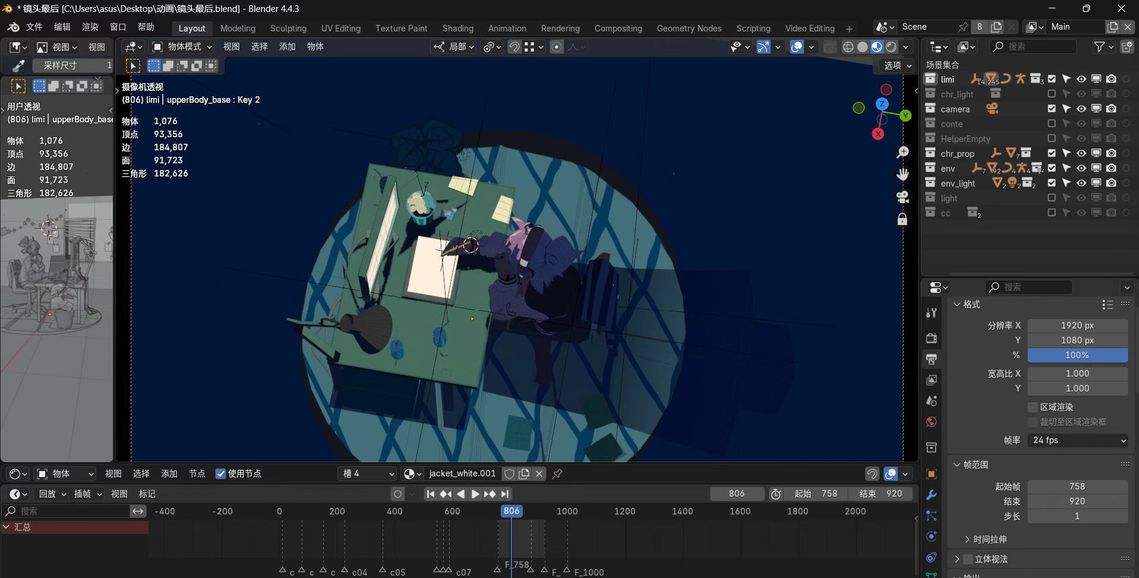Hide the chr_prop collection with eye icon
This screenshot has height=578, width=1139.
pyautogui.click(x=1081, y=153)
